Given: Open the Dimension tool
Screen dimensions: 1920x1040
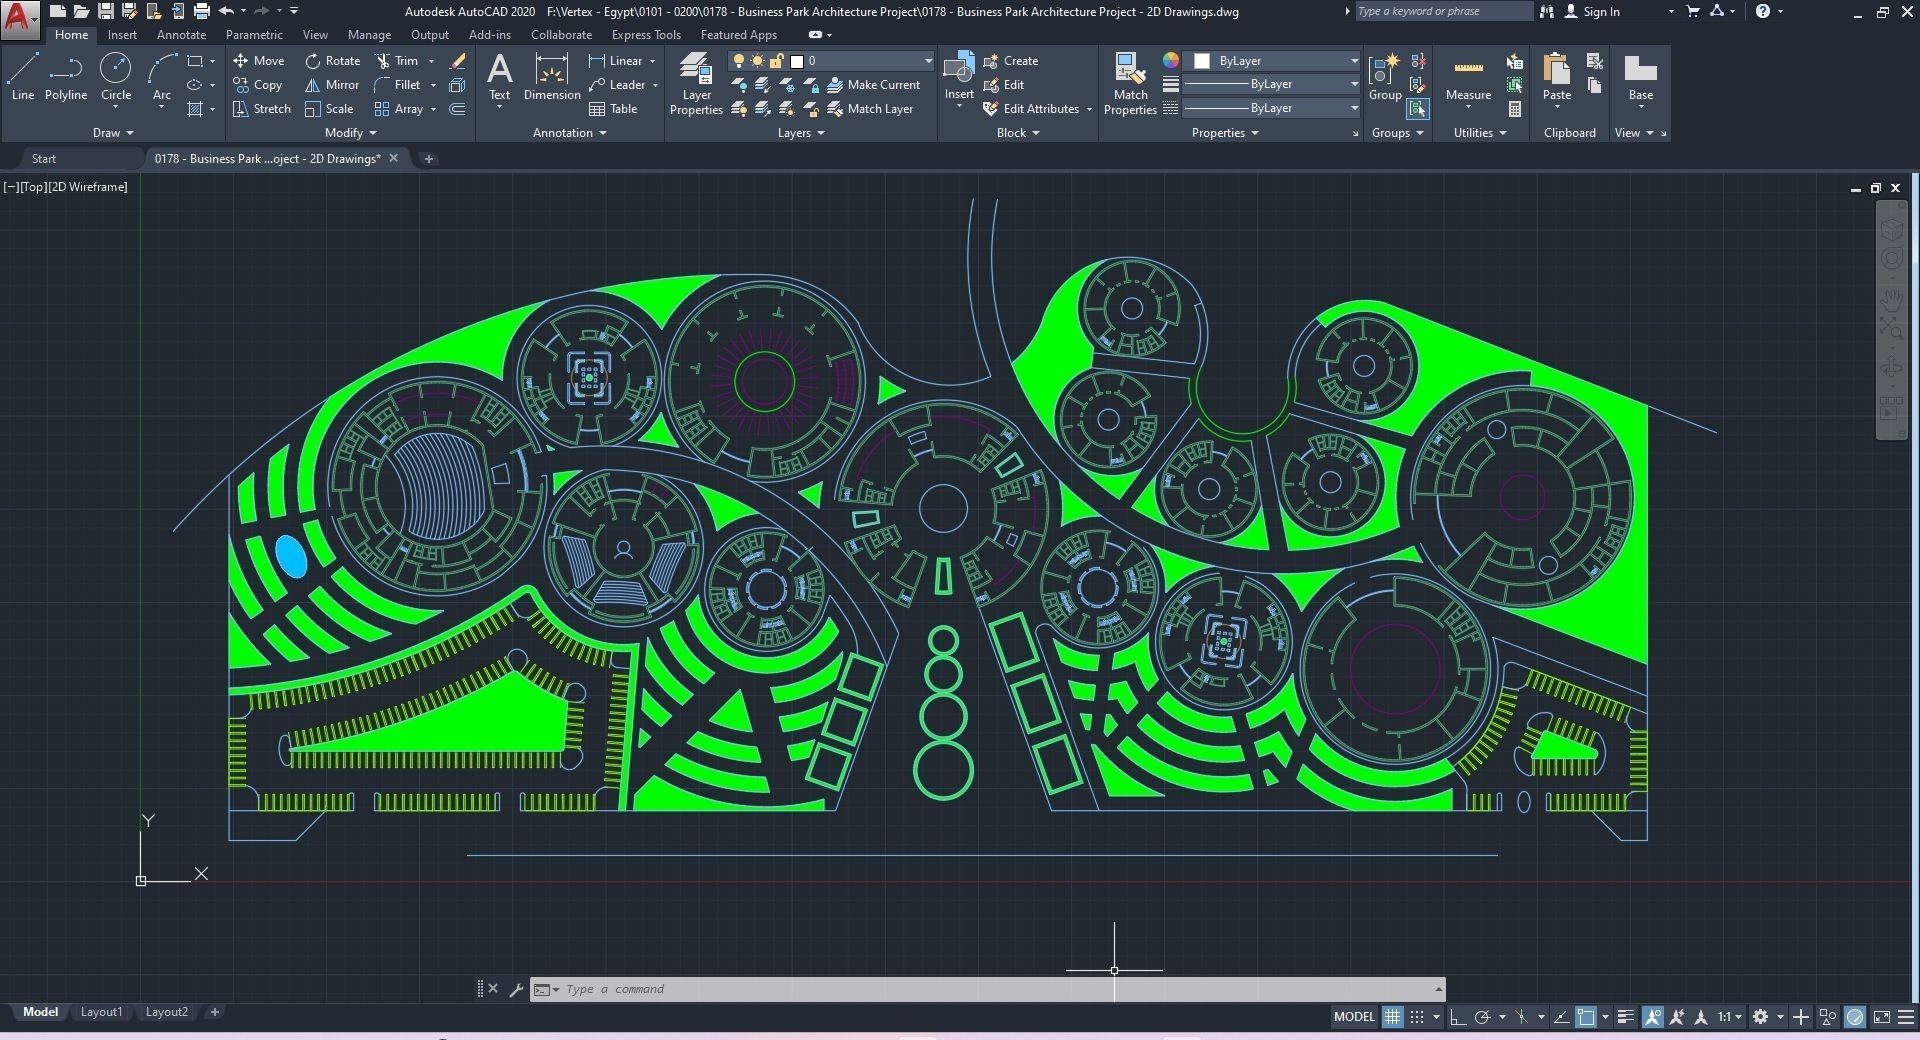Looking at the screenshot, I should click(x=552, y=78).
